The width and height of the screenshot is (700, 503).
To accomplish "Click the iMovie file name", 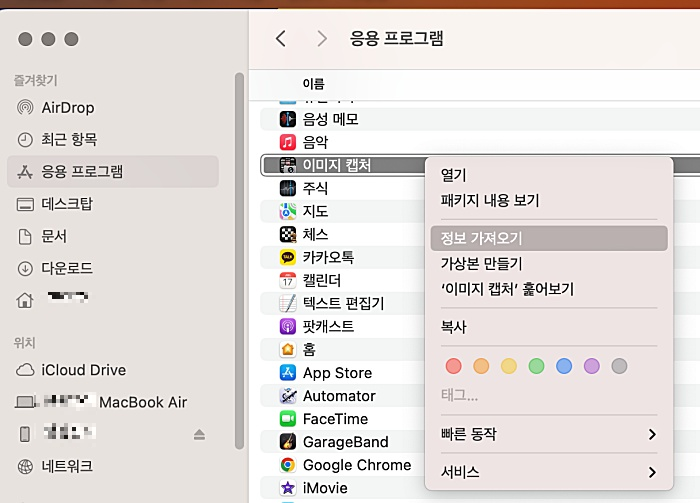I will (x=325, y=488).
